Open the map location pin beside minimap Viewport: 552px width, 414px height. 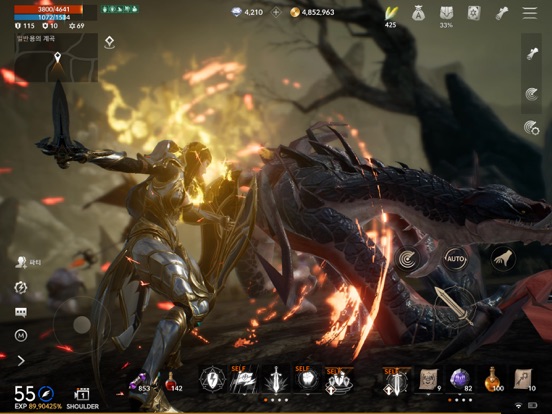[109, 43]
